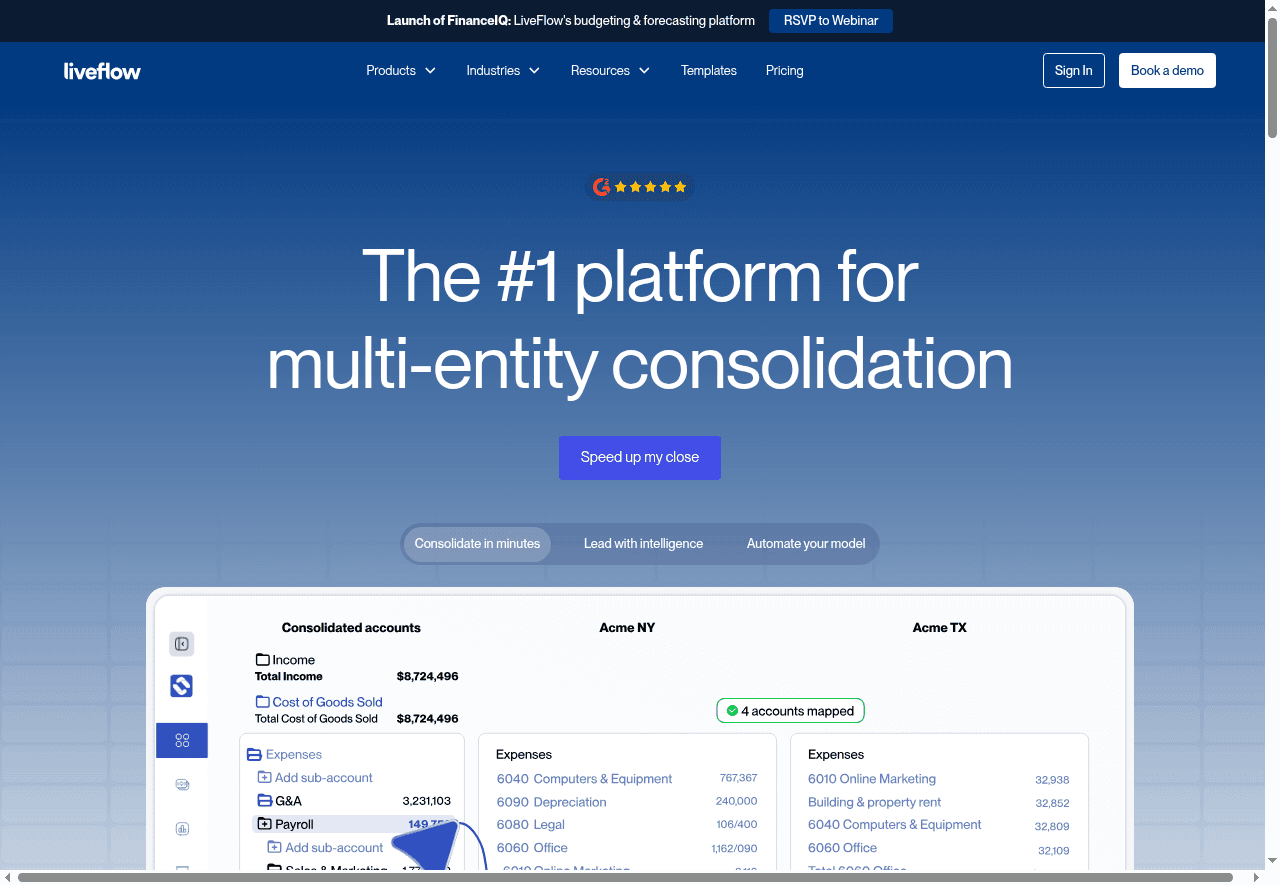
Task: Select the Automate your model tab
Action: tap(805, 544)
